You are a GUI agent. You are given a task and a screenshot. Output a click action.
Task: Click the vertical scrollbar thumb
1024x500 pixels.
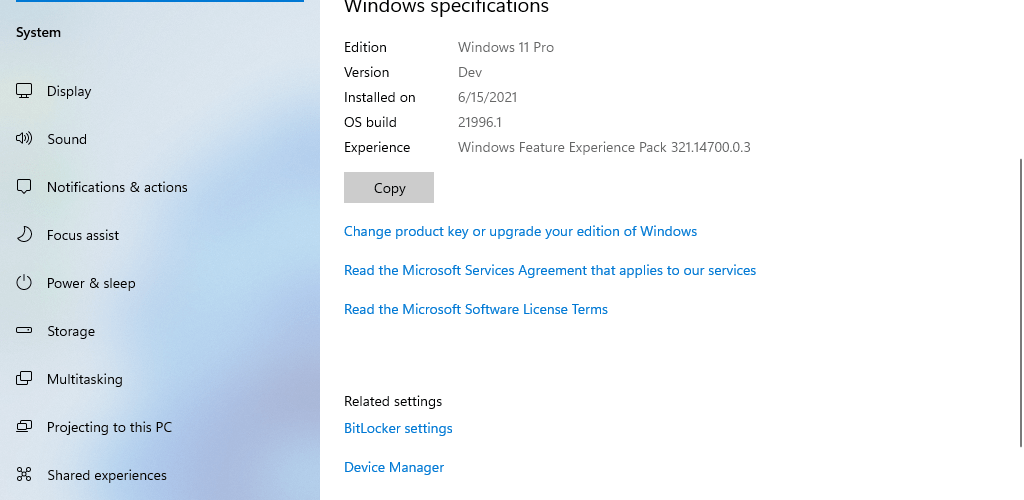[1021, 302]
